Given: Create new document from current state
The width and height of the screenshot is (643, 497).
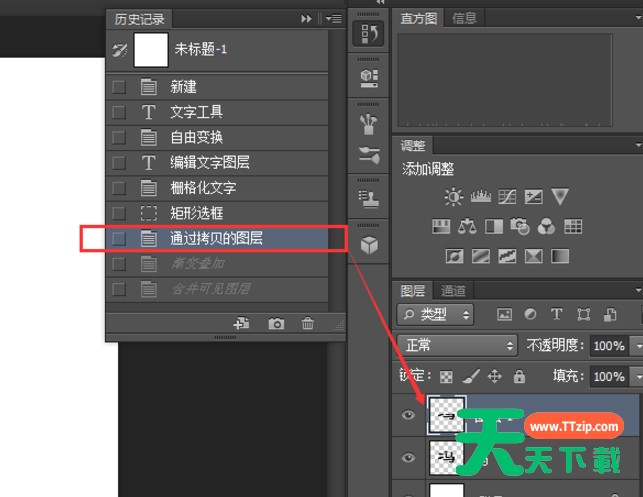Looking at the screenshot, I should (x=241, y=324).
